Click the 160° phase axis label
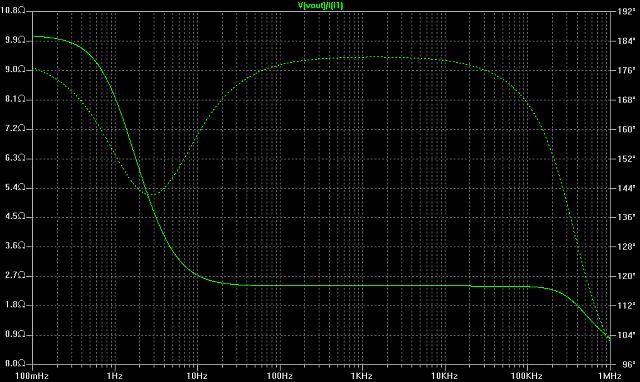This screenshot has height=382, width=640. click(x=626, y=129)
